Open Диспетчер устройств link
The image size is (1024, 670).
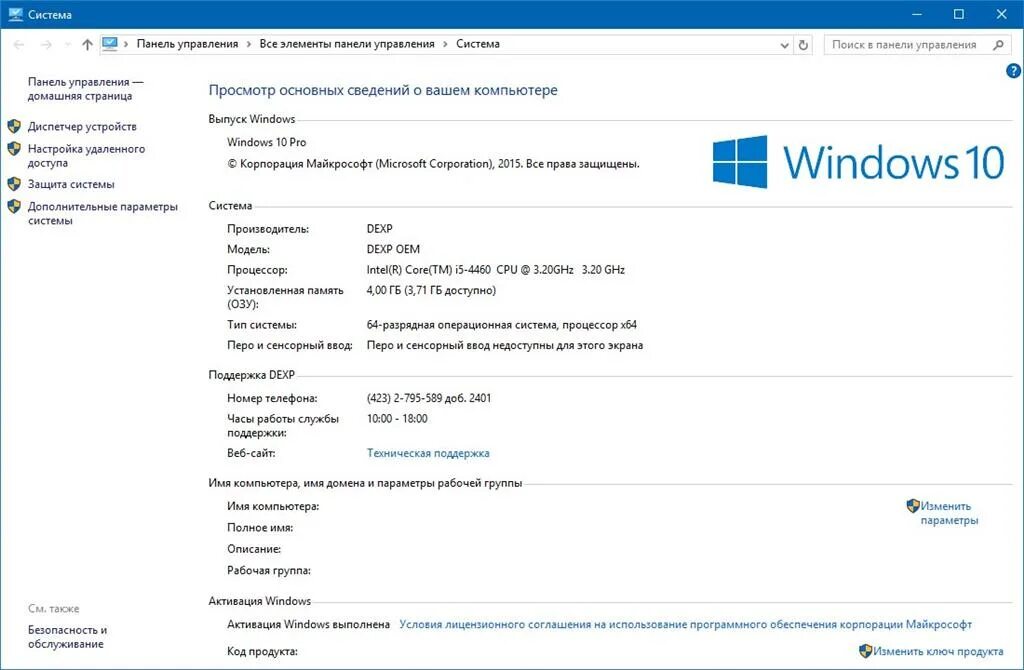coord(82,126)
